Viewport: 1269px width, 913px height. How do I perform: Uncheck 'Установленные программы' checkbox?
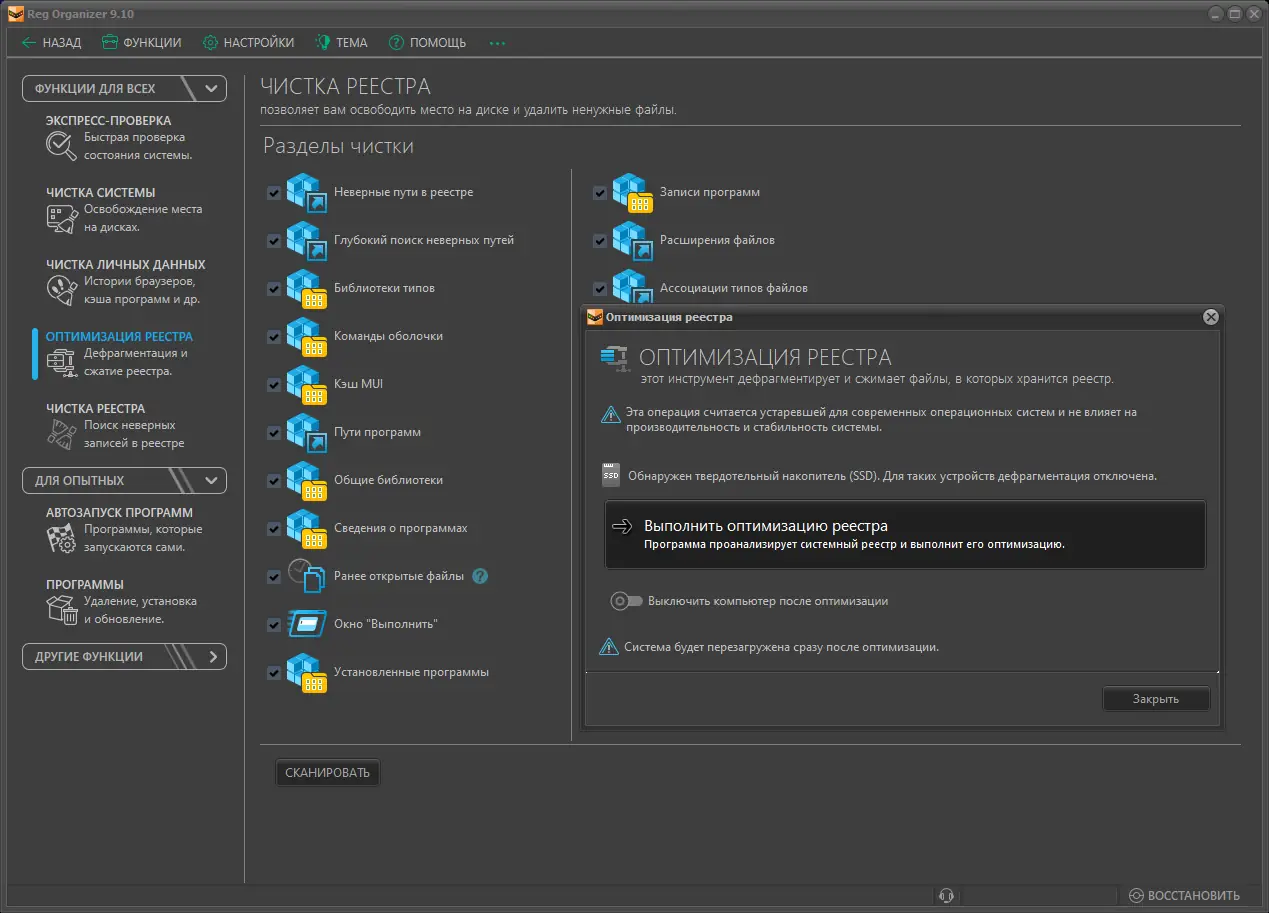tap(274, 673)
